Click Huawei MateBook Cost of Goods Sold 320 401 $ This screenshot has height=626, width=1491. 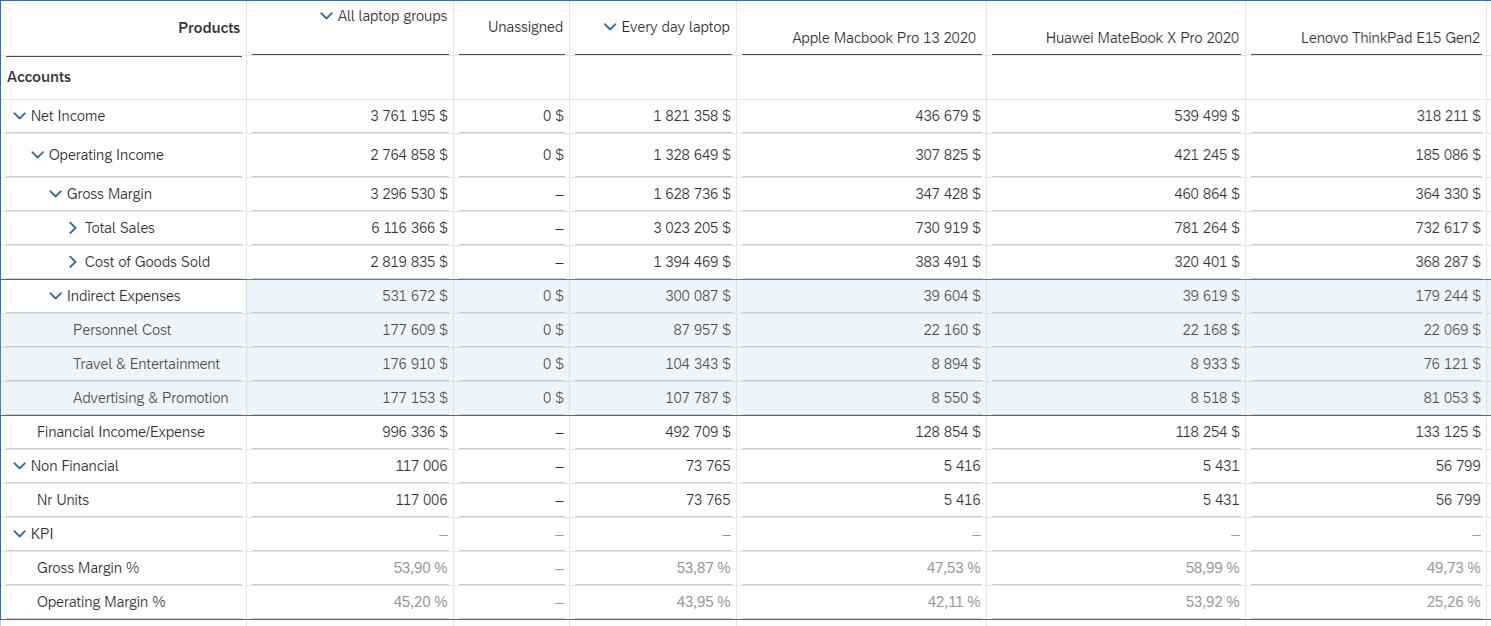(1207, 262)
